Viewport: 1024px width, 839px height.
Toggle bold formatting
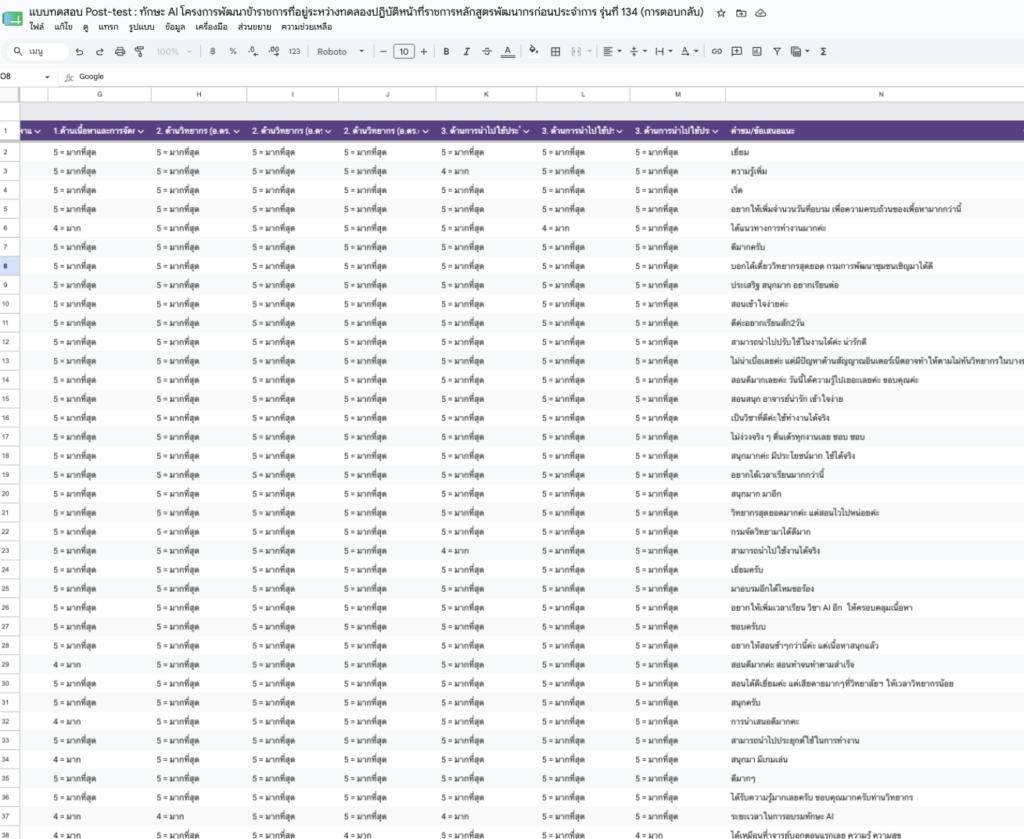tap(446, 52)
